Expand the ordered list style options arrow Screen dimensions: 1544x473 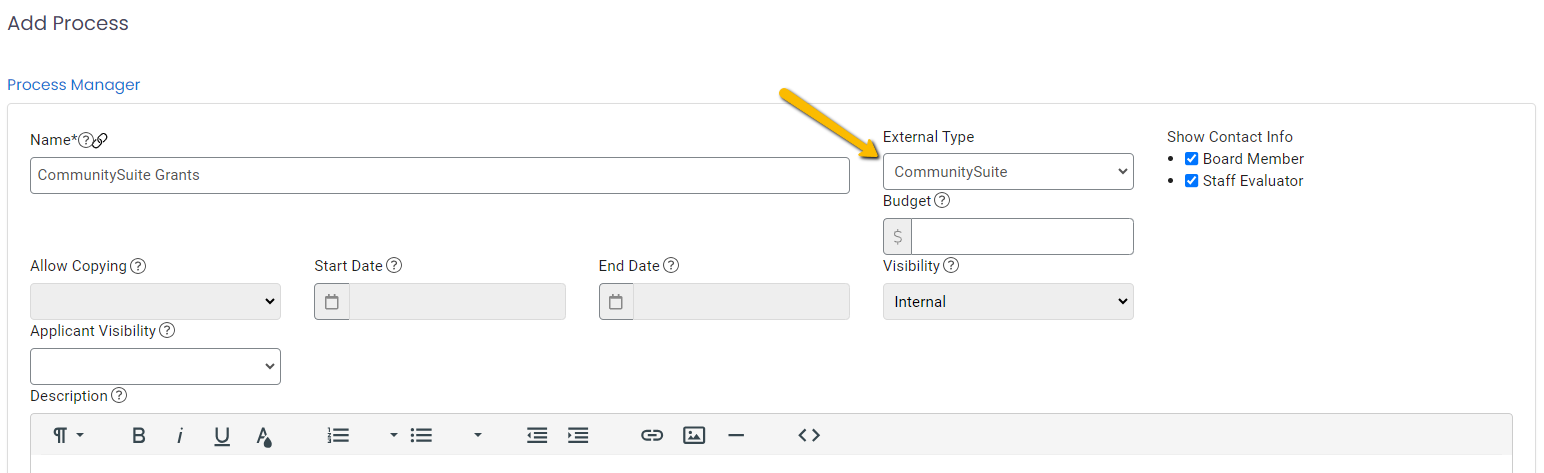point(393,435)
